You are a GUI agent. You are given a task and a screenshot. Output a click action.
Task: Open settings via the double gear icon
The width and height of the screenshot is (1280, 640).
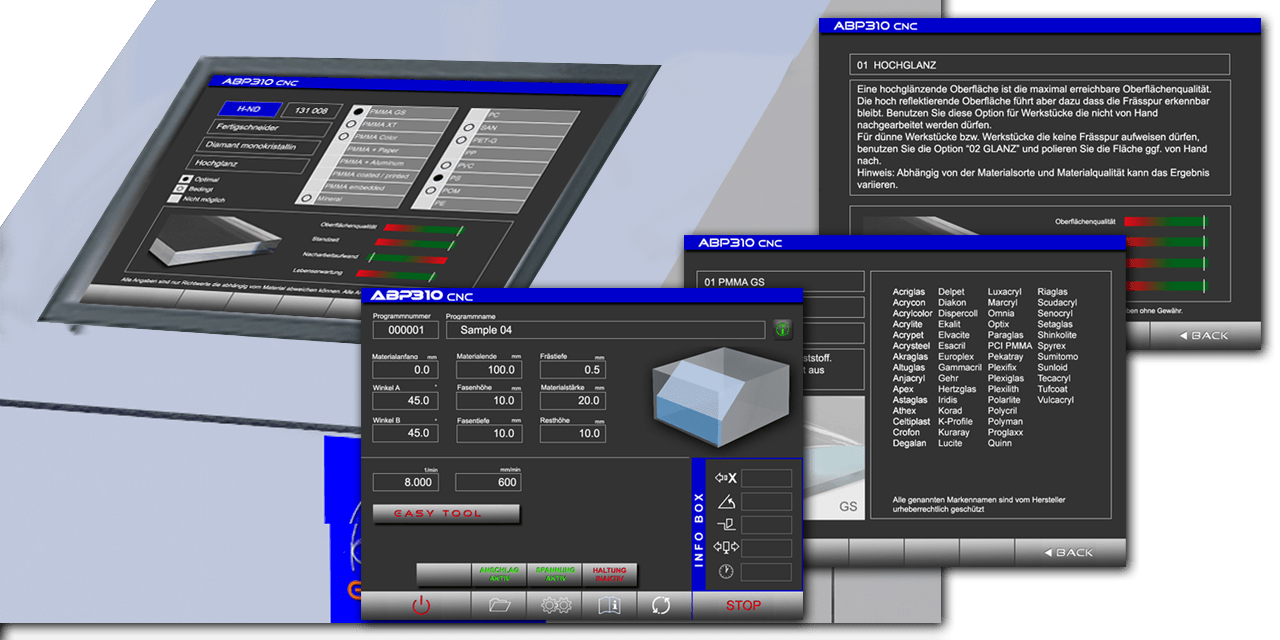[x=554, y=605]
